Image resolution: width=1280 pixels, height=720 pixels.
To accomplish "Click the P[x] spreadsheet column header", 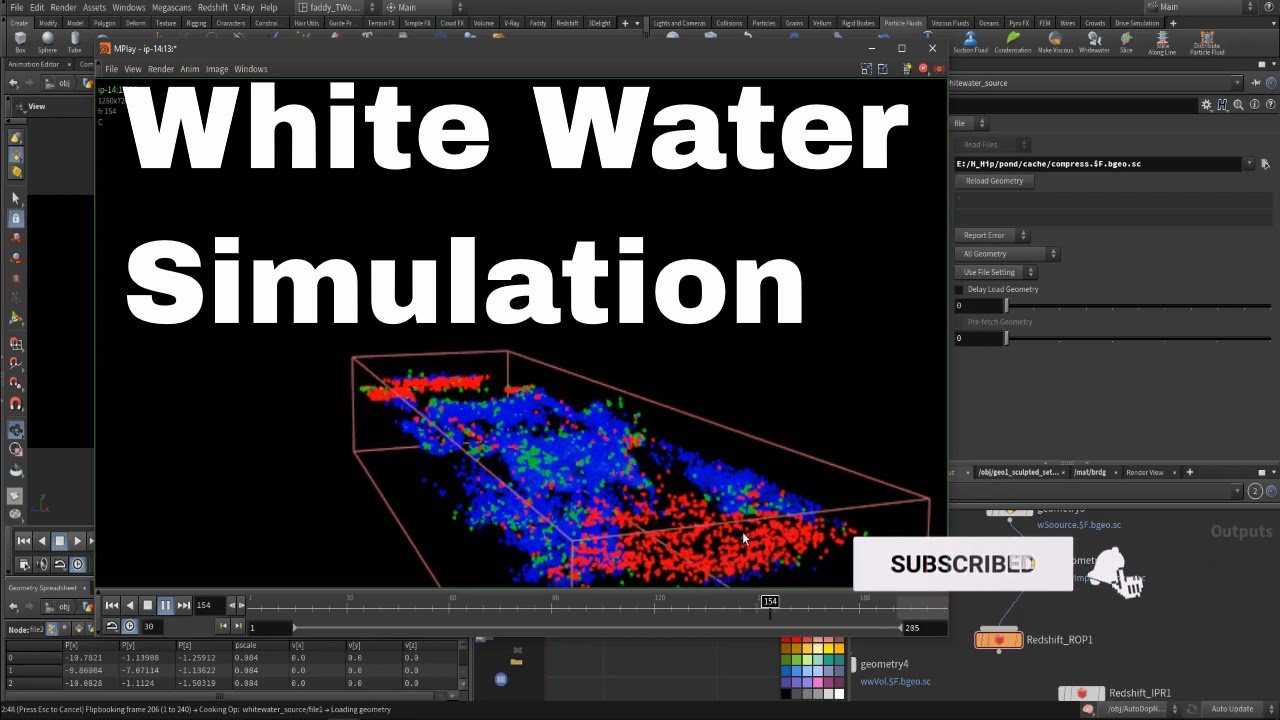I will [x=71, y=645].
